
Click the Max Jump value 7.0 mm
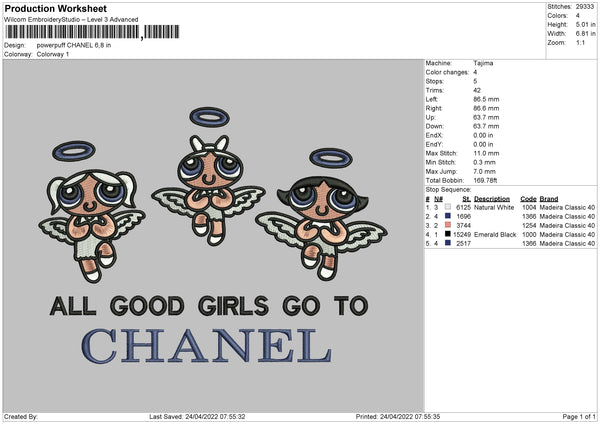(x=484, y=171)
